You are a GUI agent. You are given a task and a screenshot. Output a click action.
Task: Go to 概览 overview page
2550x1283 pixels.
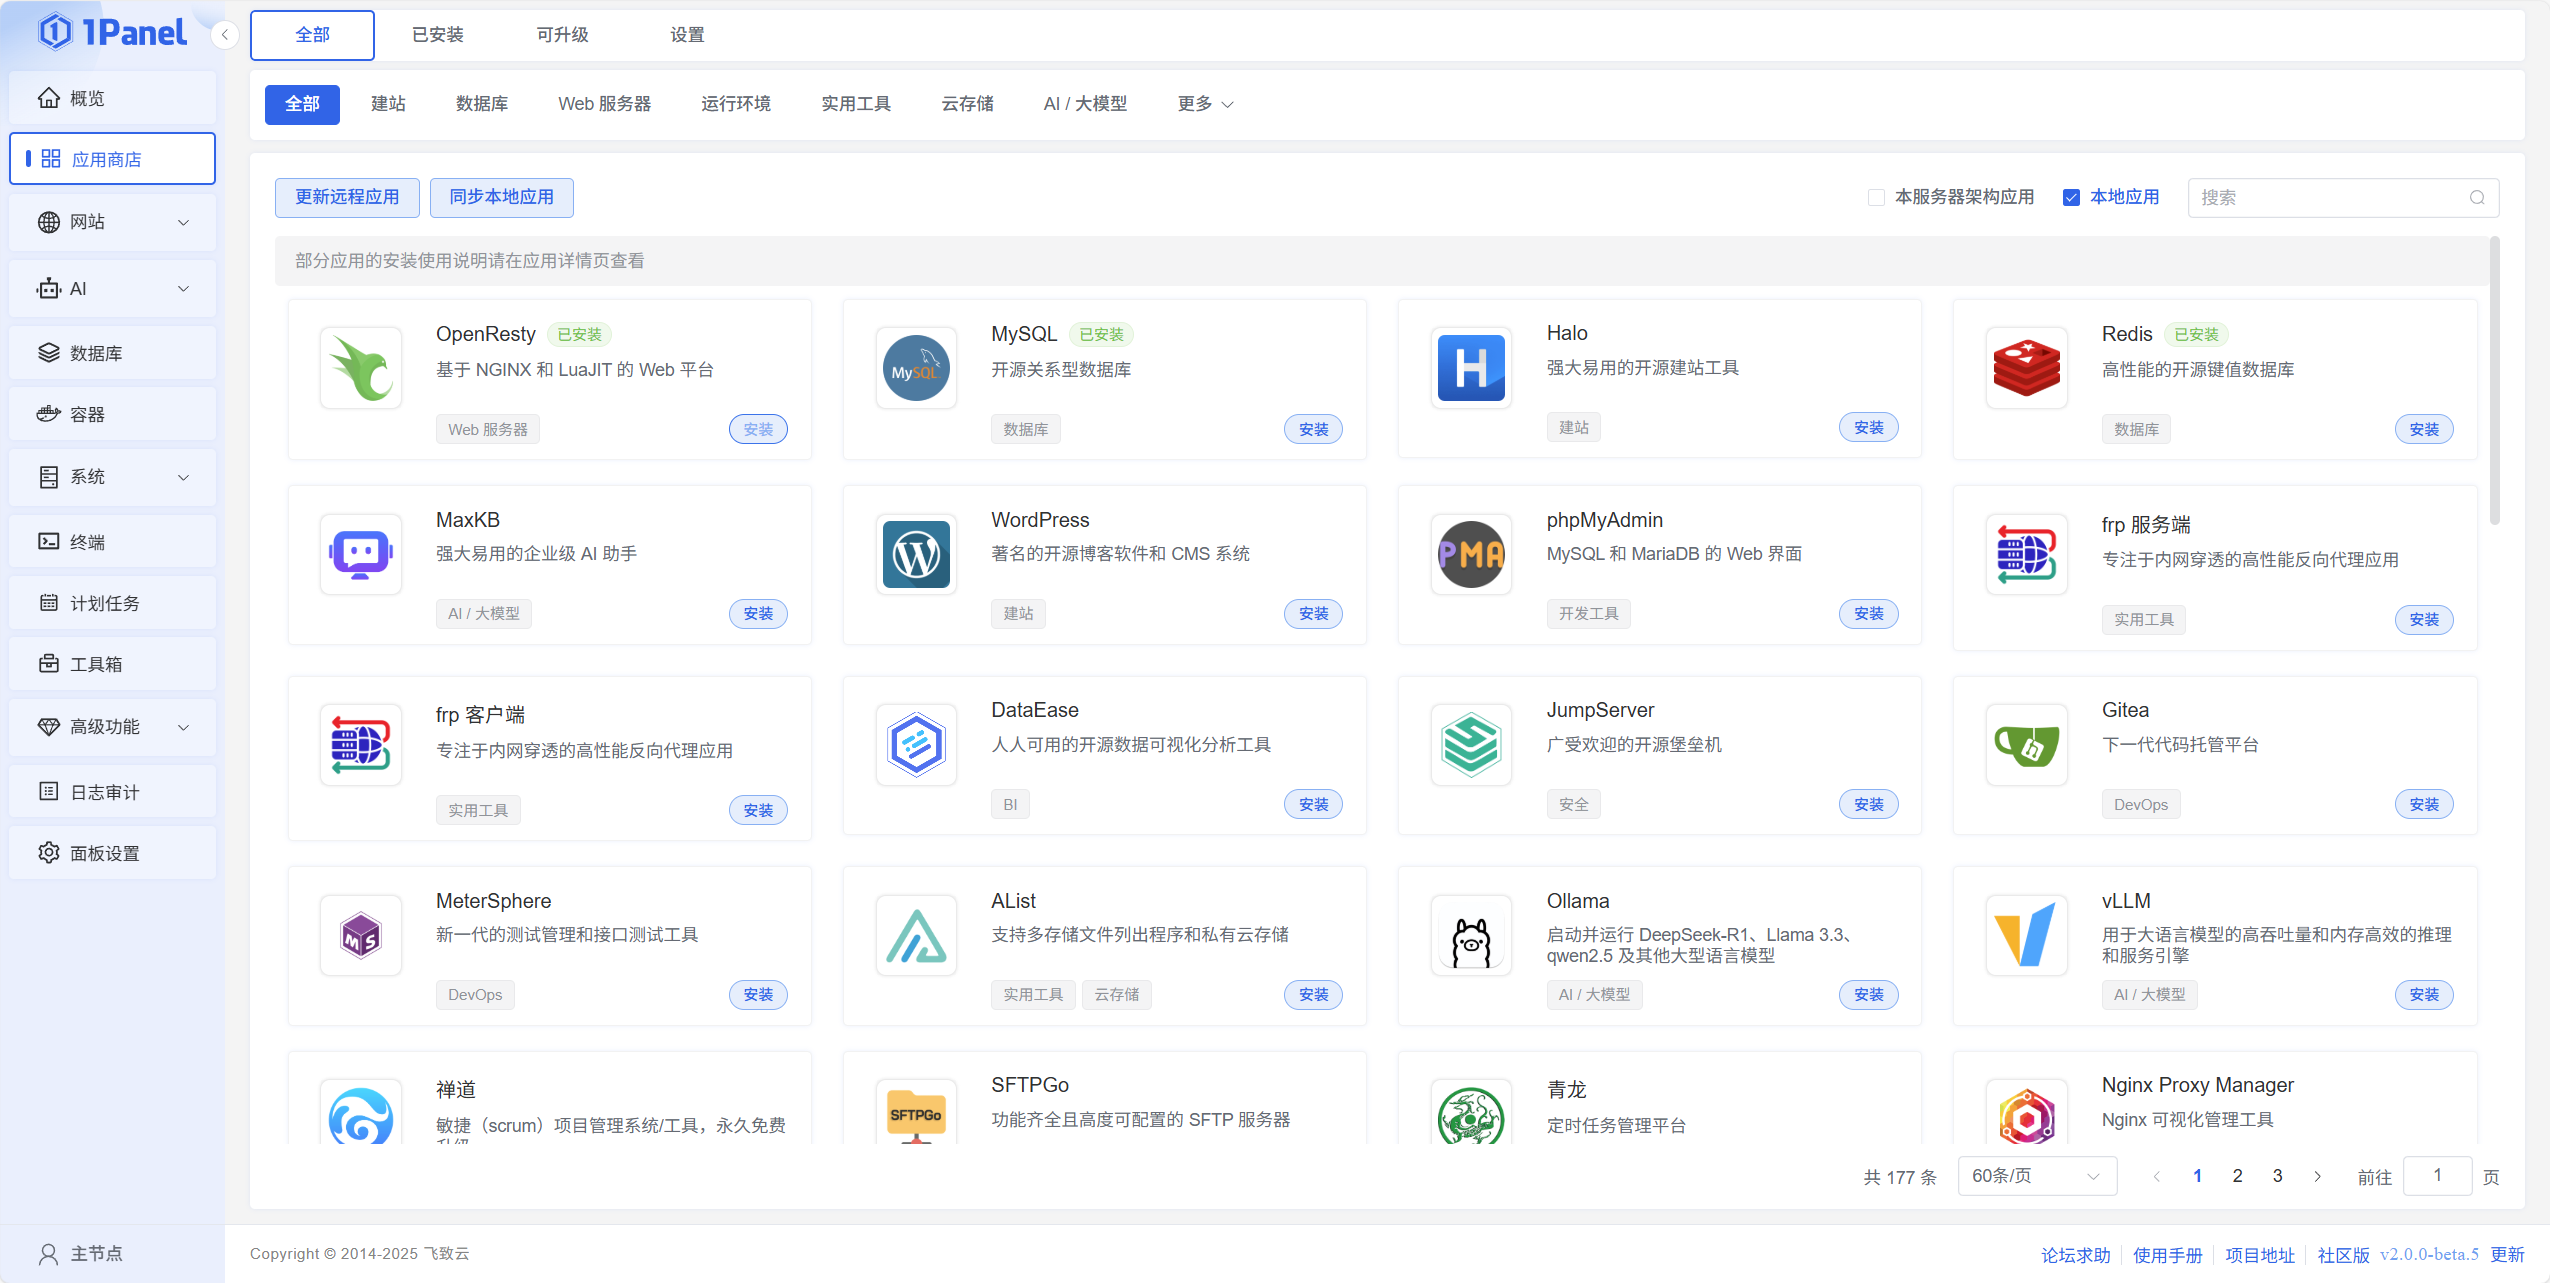(x=112, y=98)
